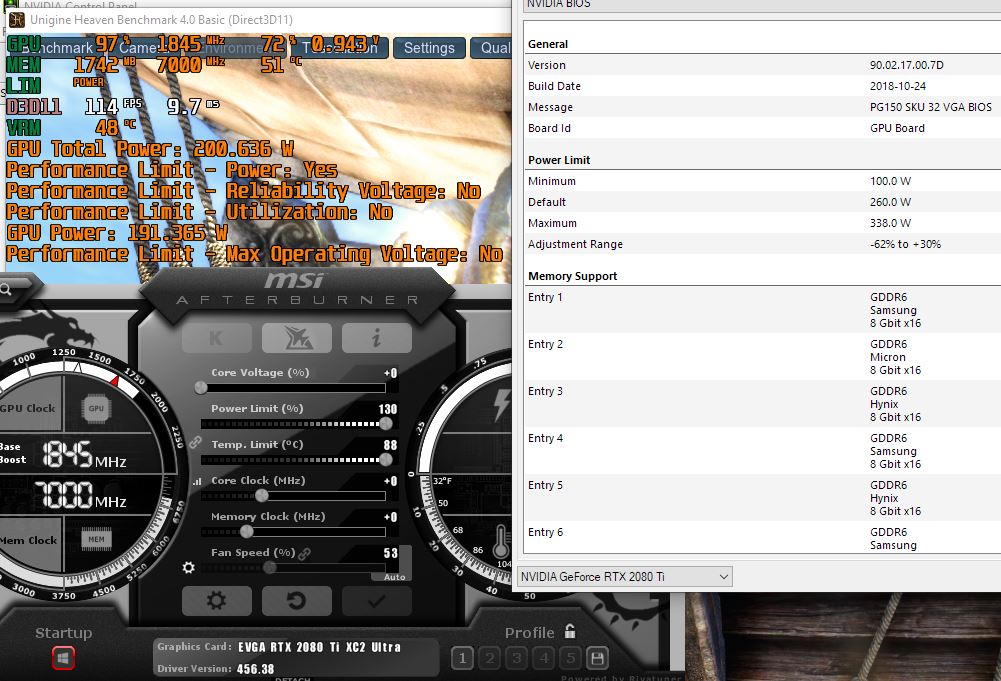Click the Board Id value GPU Board

click(897, 128)
